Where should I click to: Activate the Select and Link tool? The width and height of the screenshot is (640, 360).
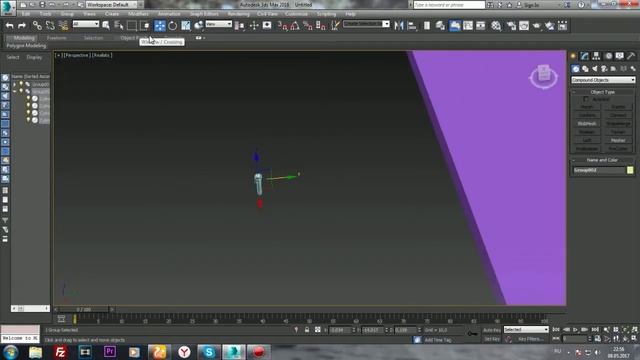tap(37, 26)
